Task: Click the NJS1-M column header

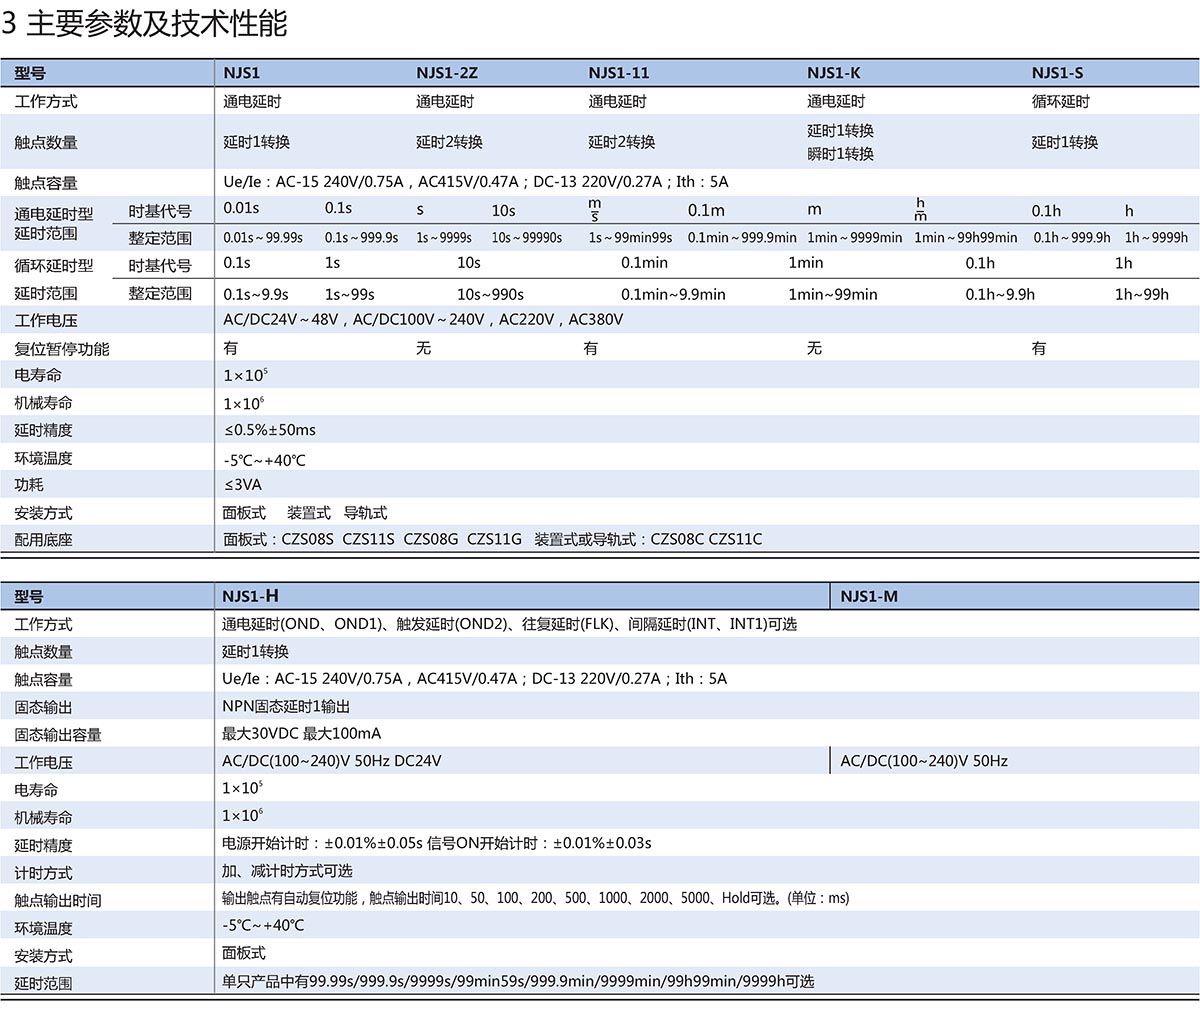Action: point(868,596)
